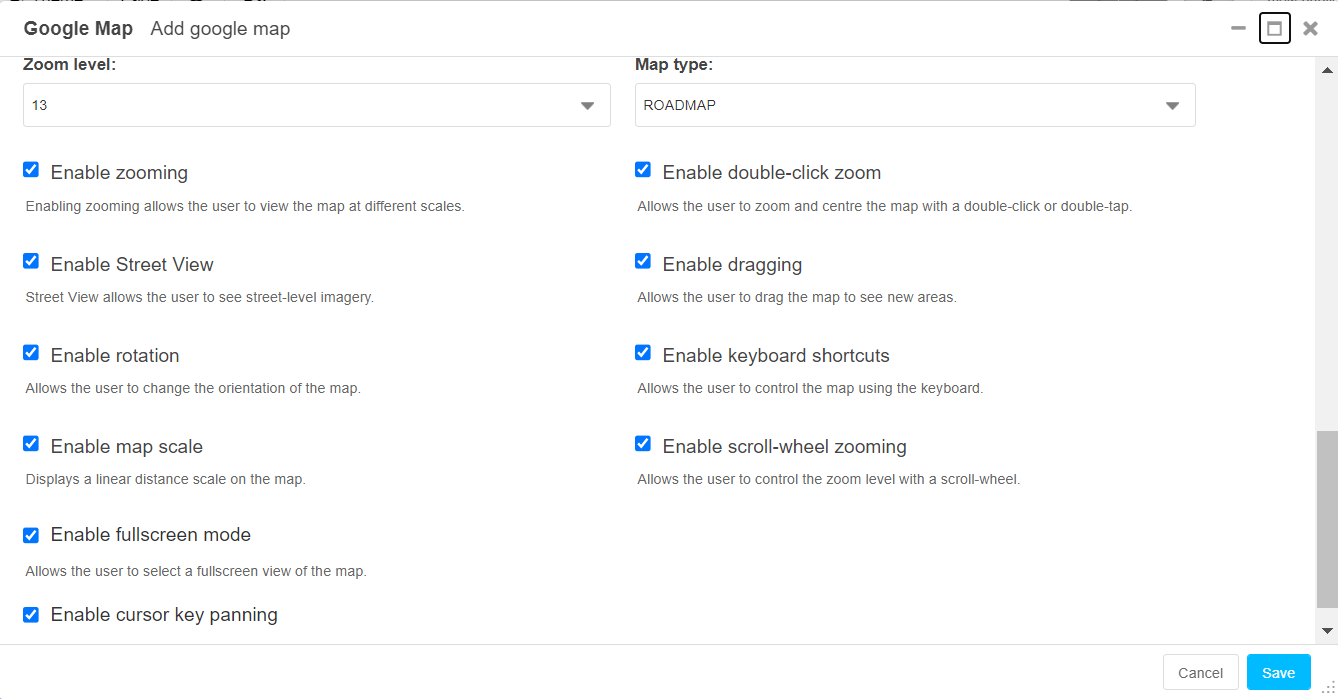Uncheck Enable fullscreen mode
1338x699 pixels.
point(31,535)
